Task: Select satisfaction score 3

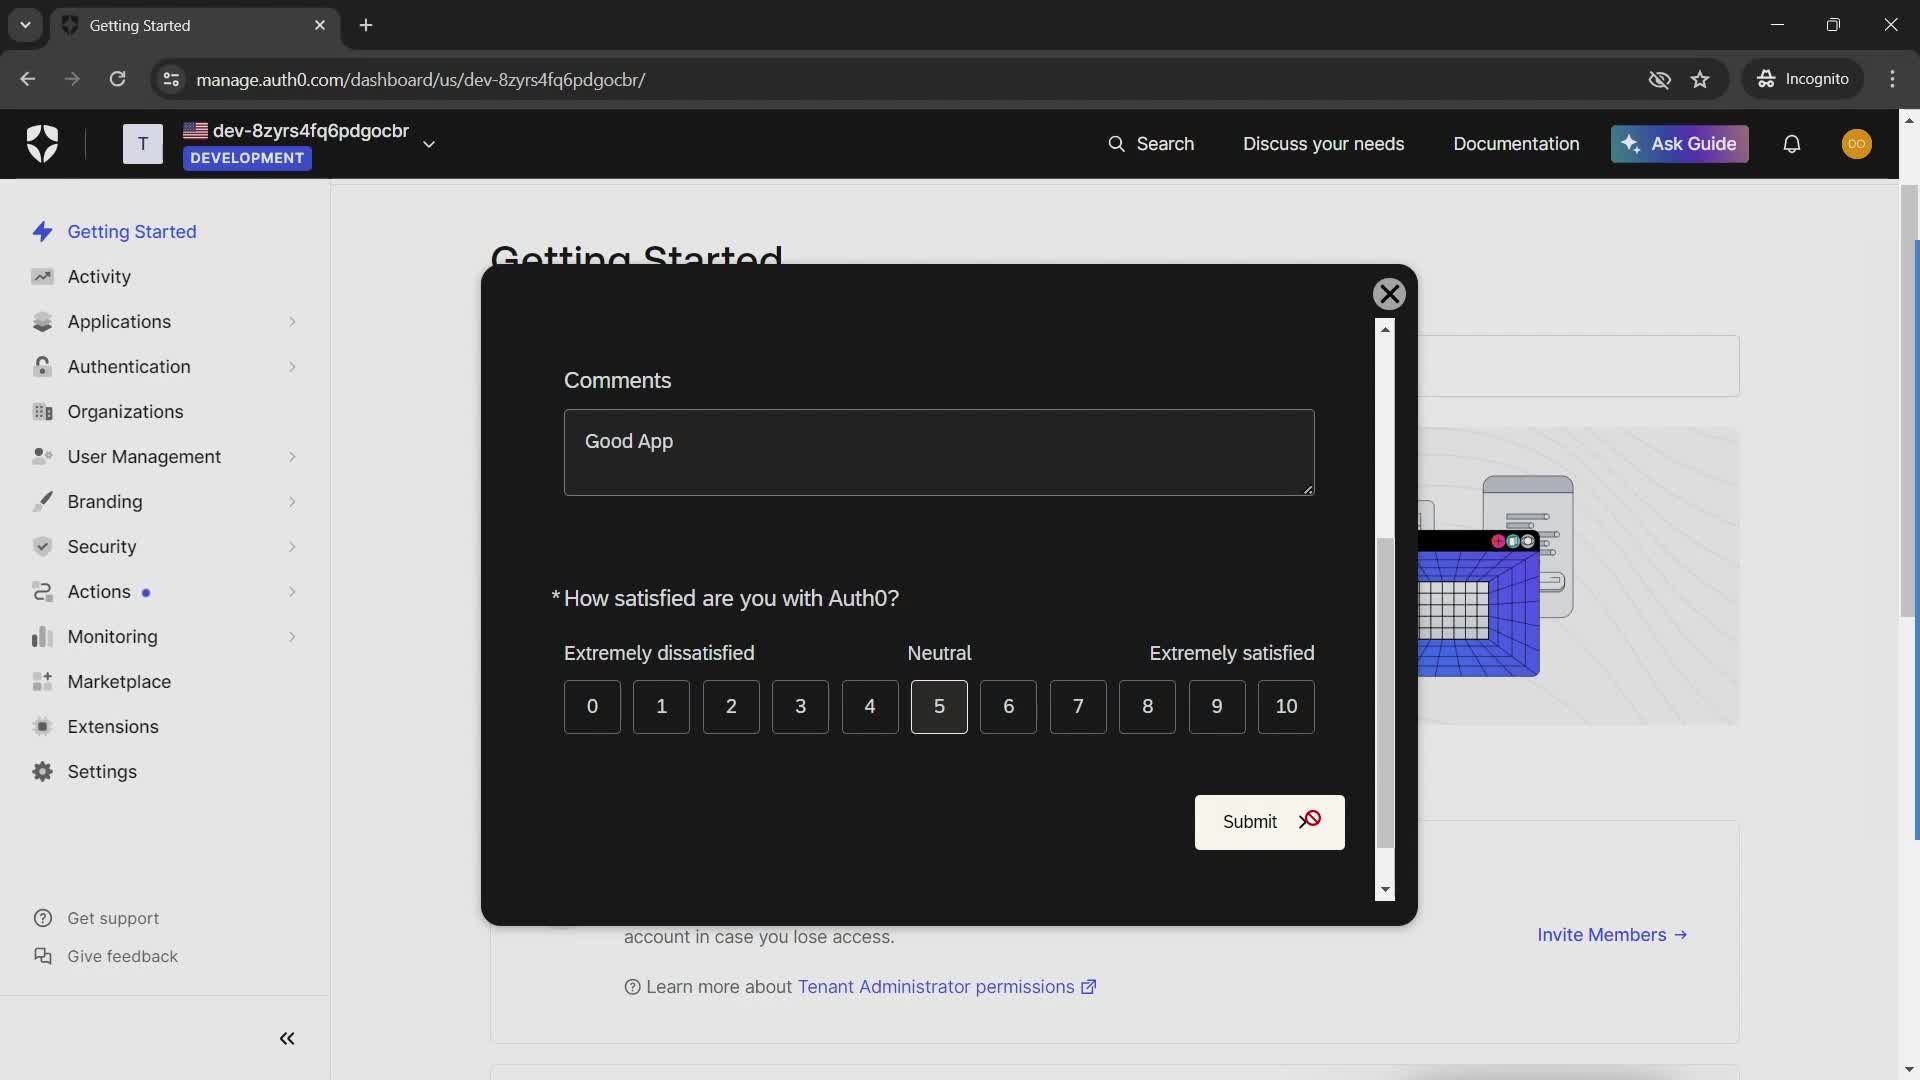Action: point(800,707)
